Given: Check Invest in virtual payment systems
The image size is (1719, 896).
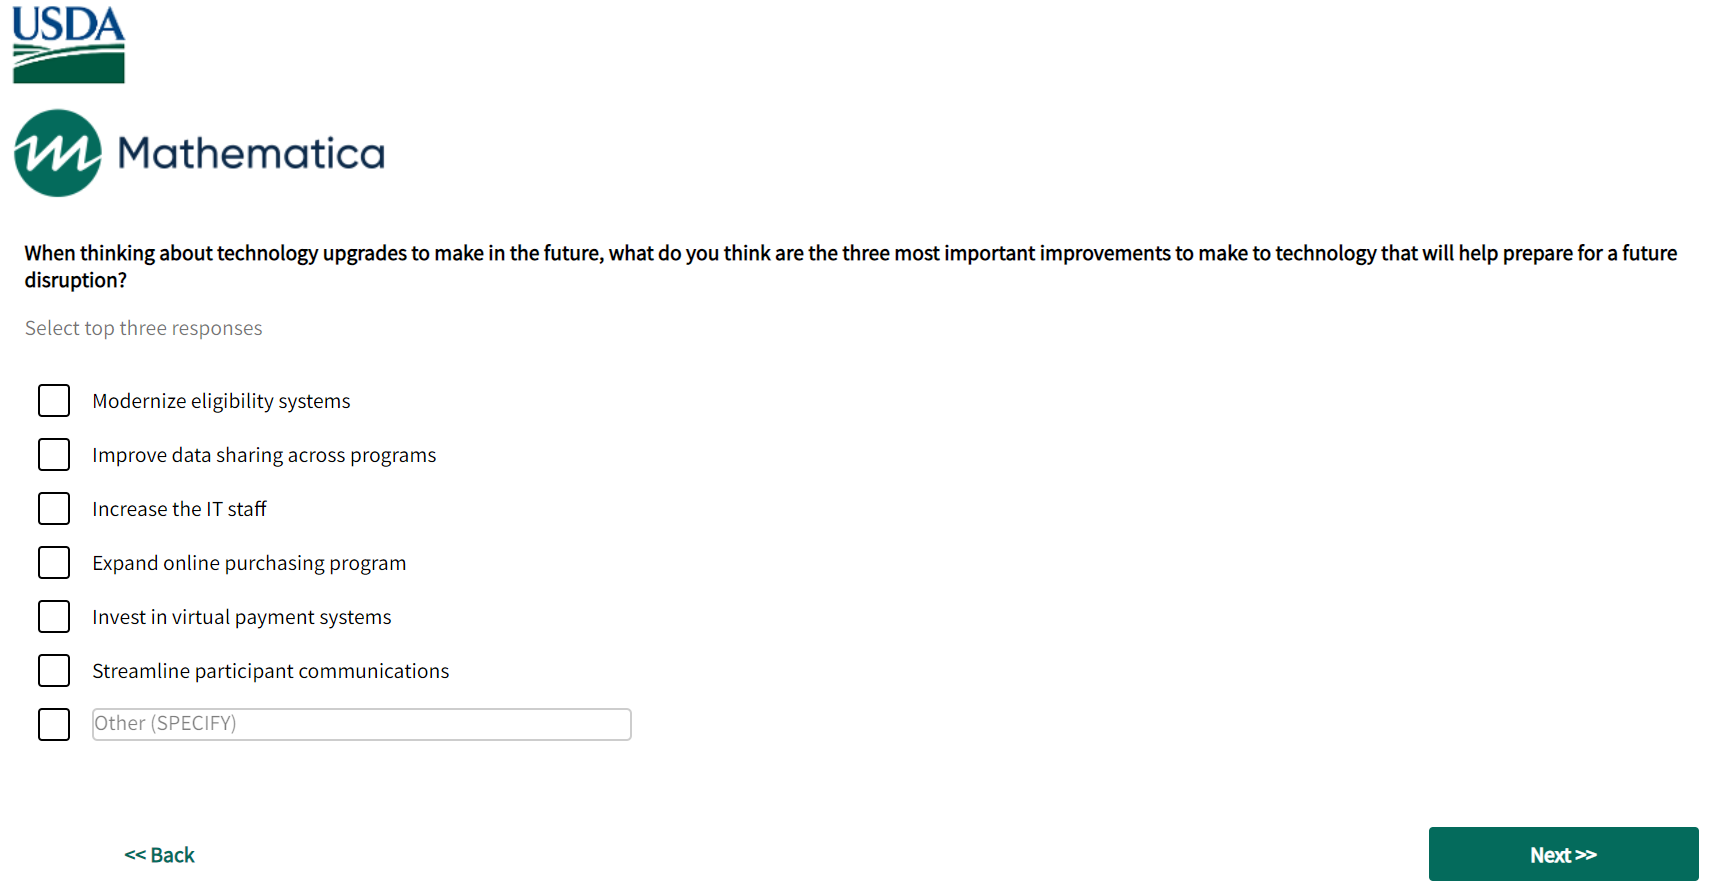Looking at the screenshot, I should (x=54, y=617).
